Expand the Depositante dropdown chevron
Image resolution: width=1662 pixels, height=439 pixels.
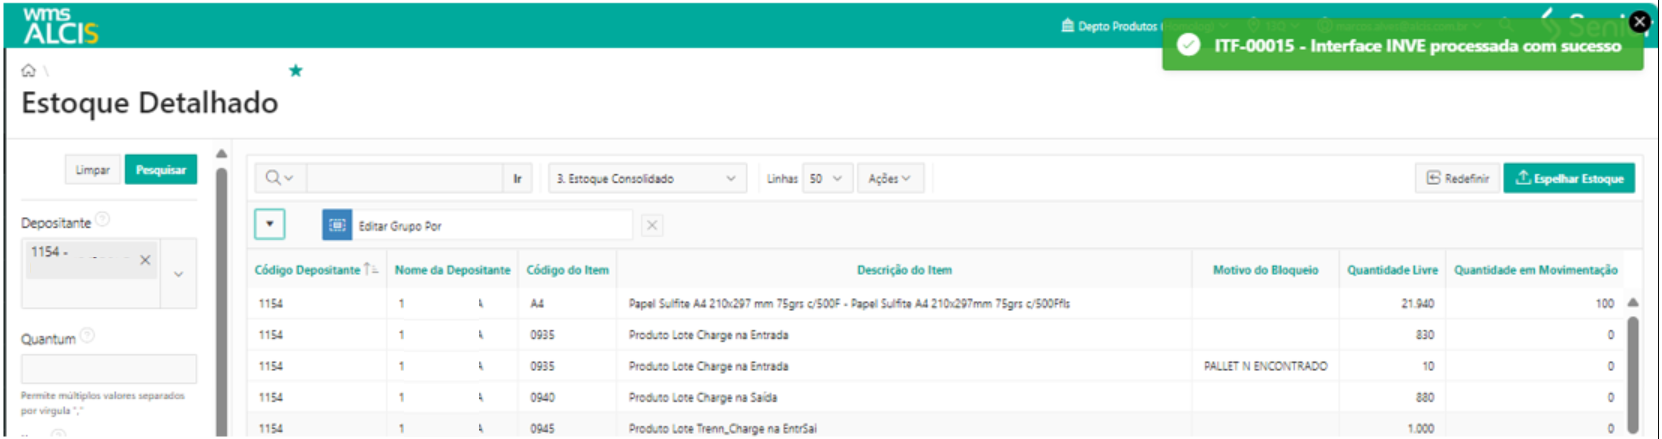click(x=178, y=274)
